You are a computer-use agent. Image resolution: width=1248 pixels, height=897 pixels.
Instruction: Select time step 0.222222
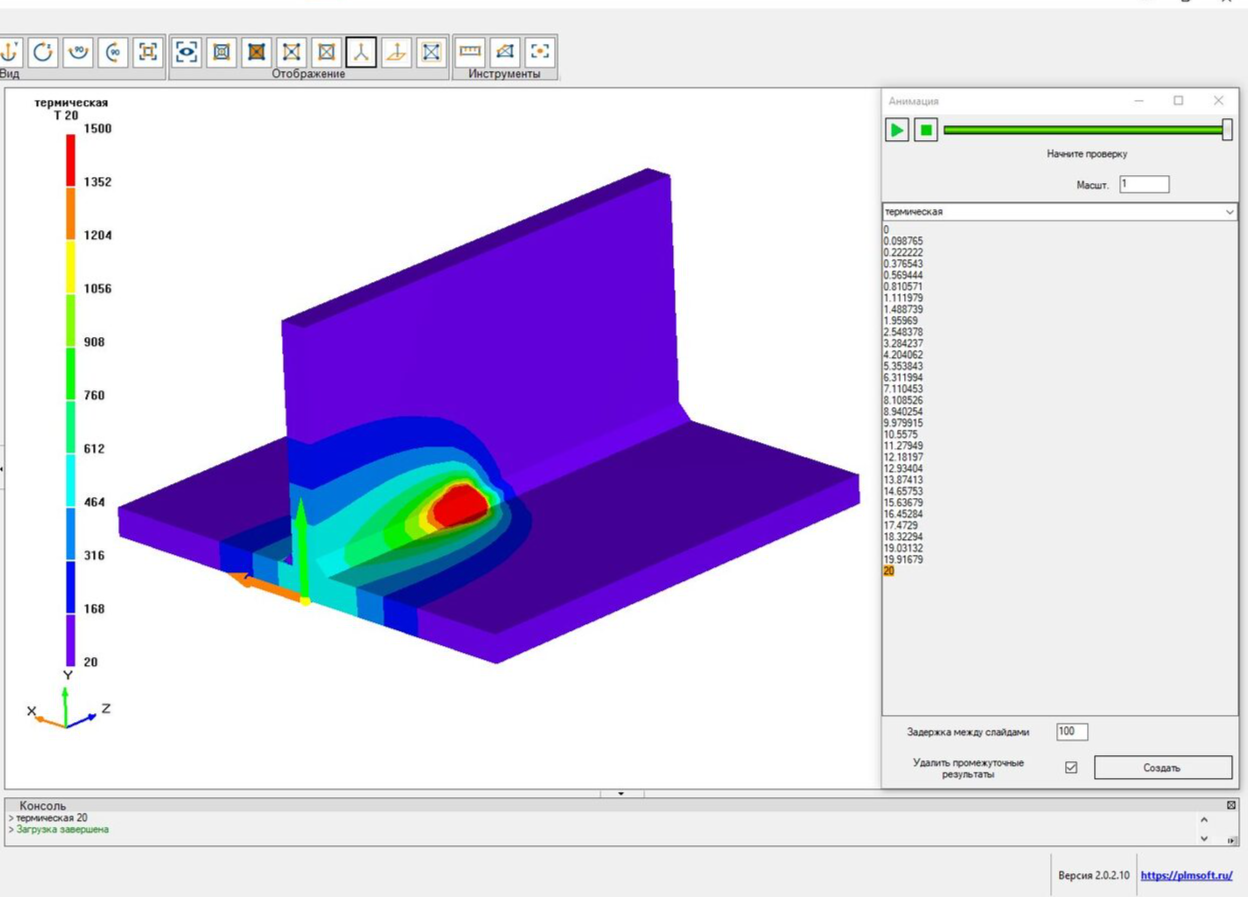click(x=903, y=253)
